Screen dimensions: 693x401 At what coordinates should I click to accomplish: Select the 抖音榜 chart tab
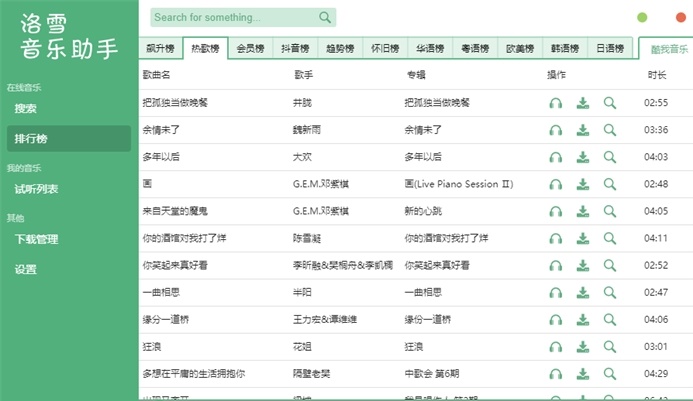pos(295,48)
